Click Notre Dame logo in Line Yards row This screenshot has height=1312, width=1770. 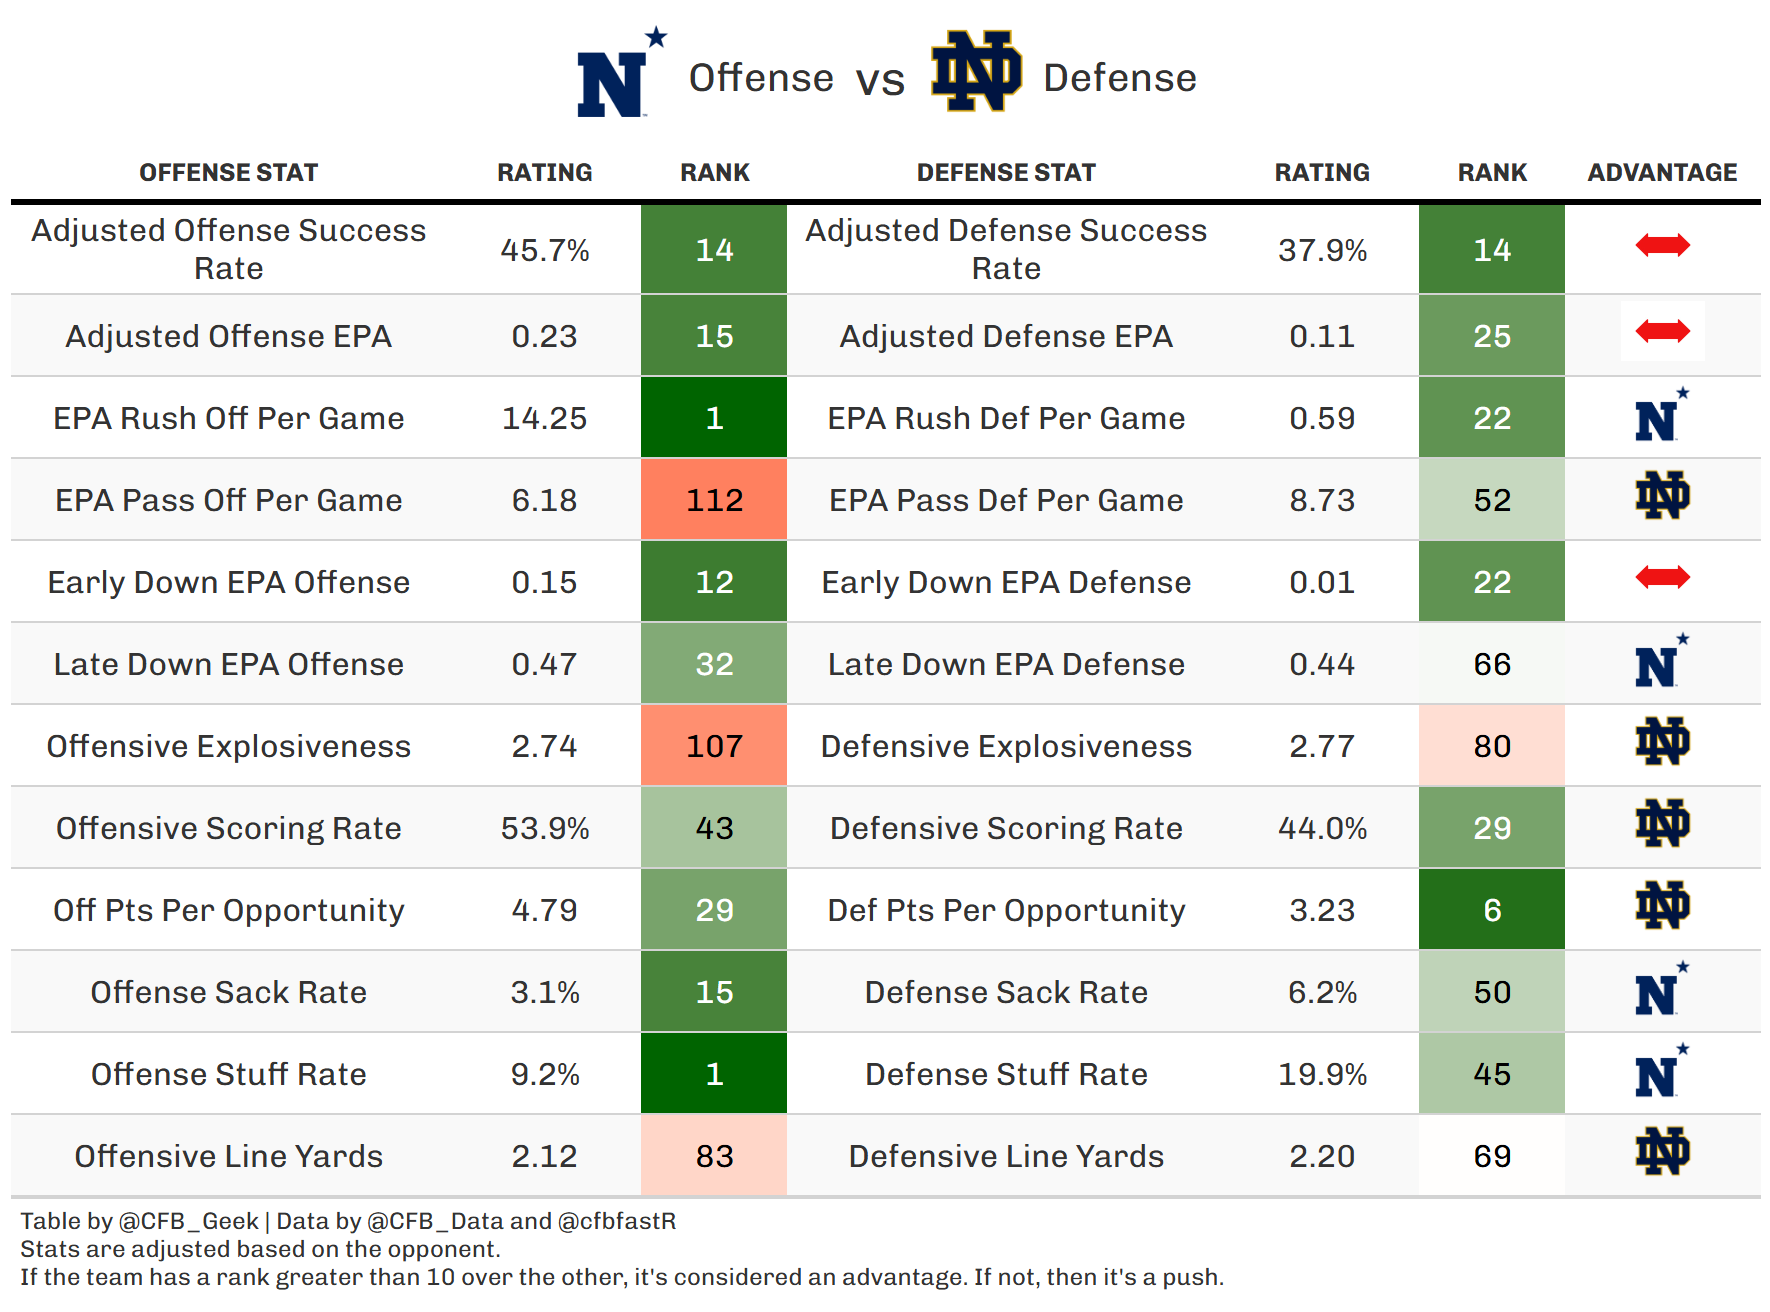1662,1152
